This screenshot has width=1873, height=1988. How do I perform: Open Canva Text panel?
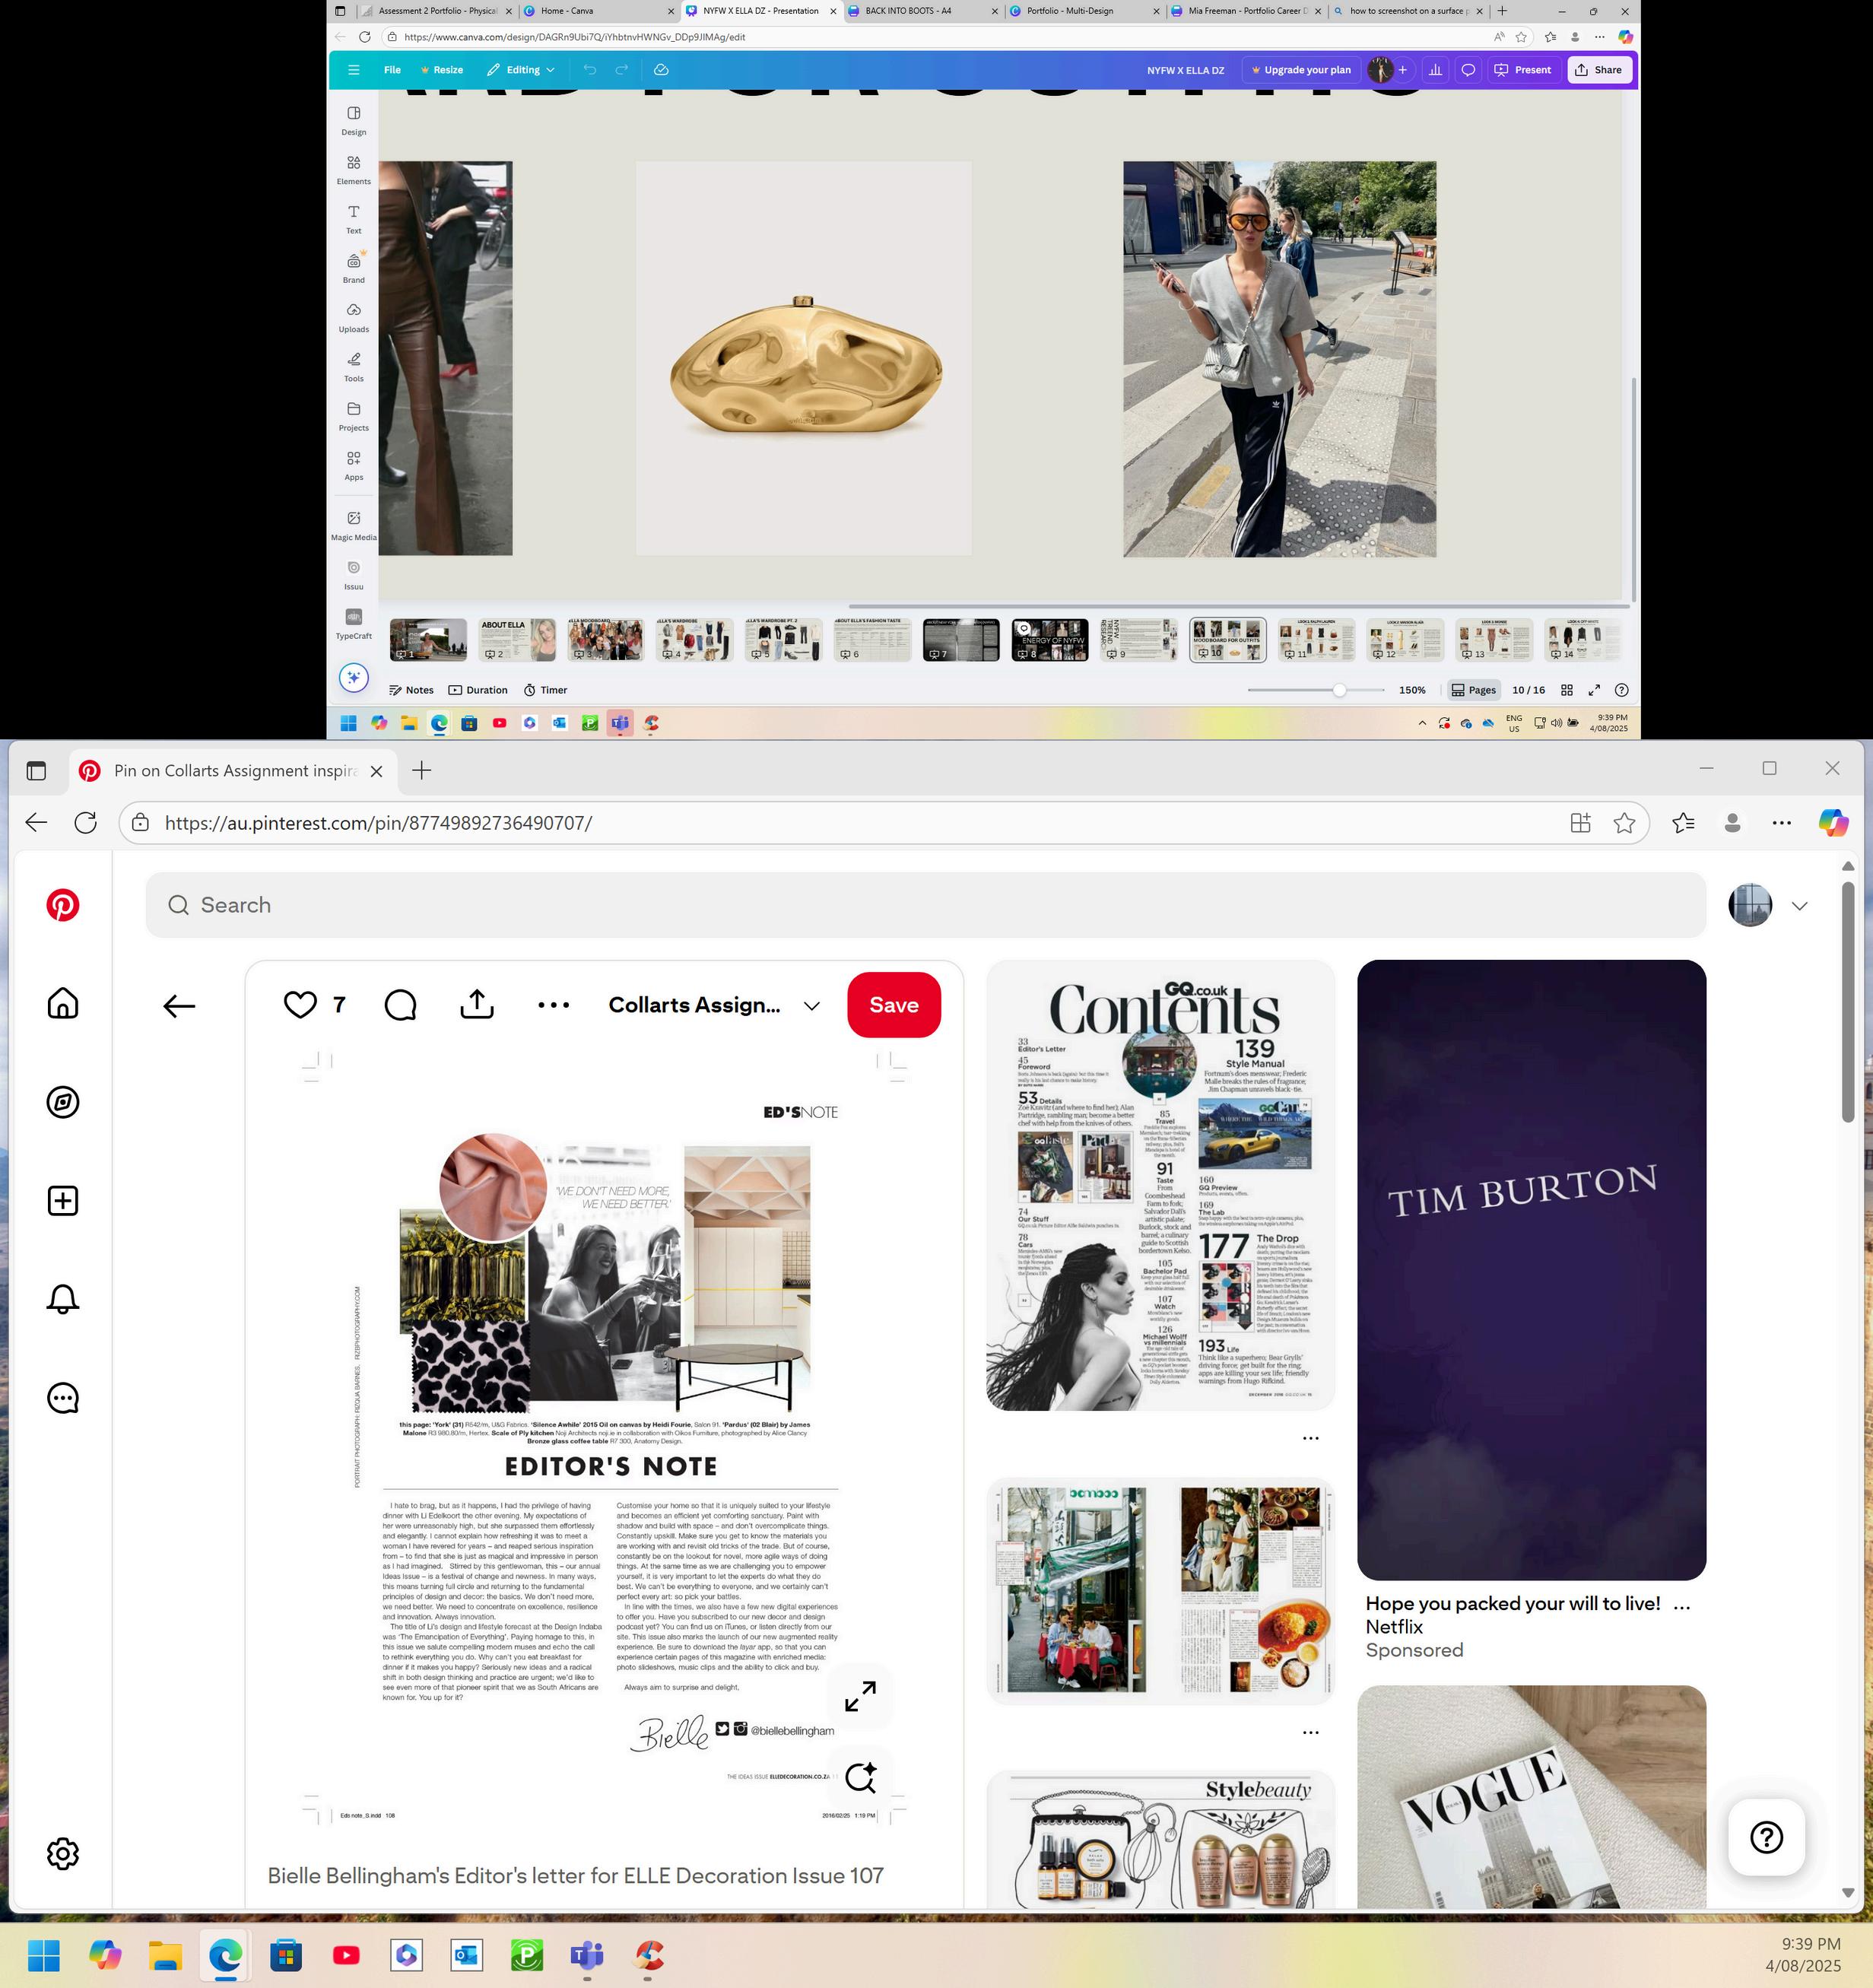point(354,218)
